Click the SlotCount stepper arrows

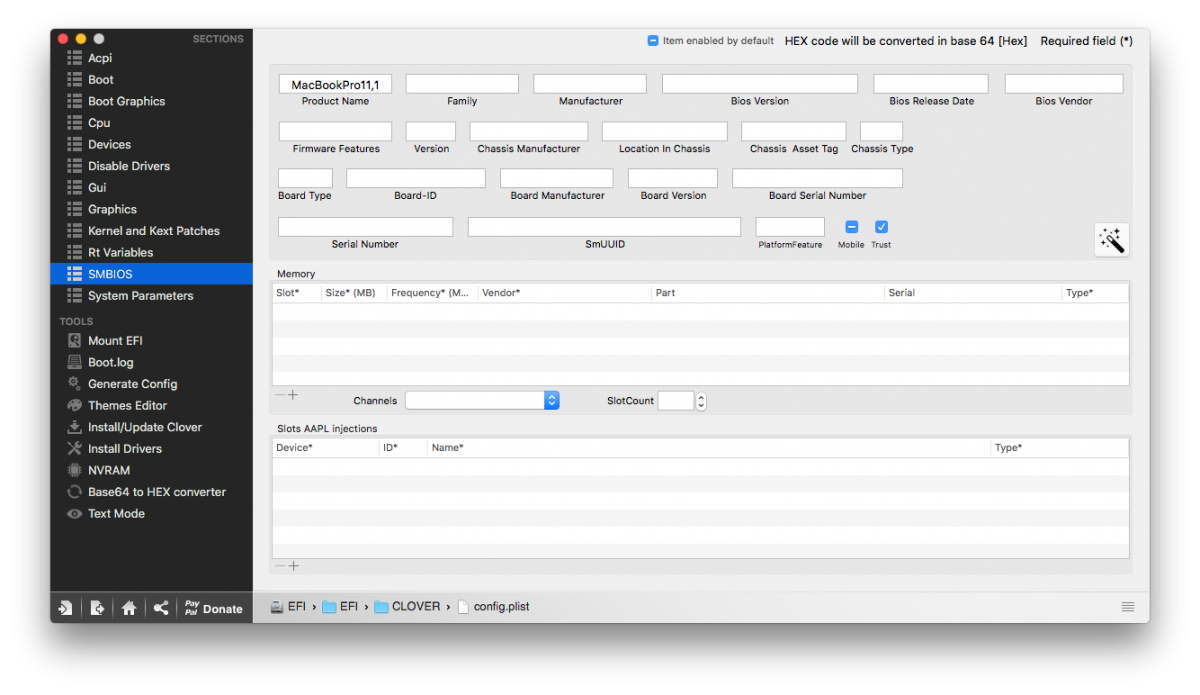701,401
